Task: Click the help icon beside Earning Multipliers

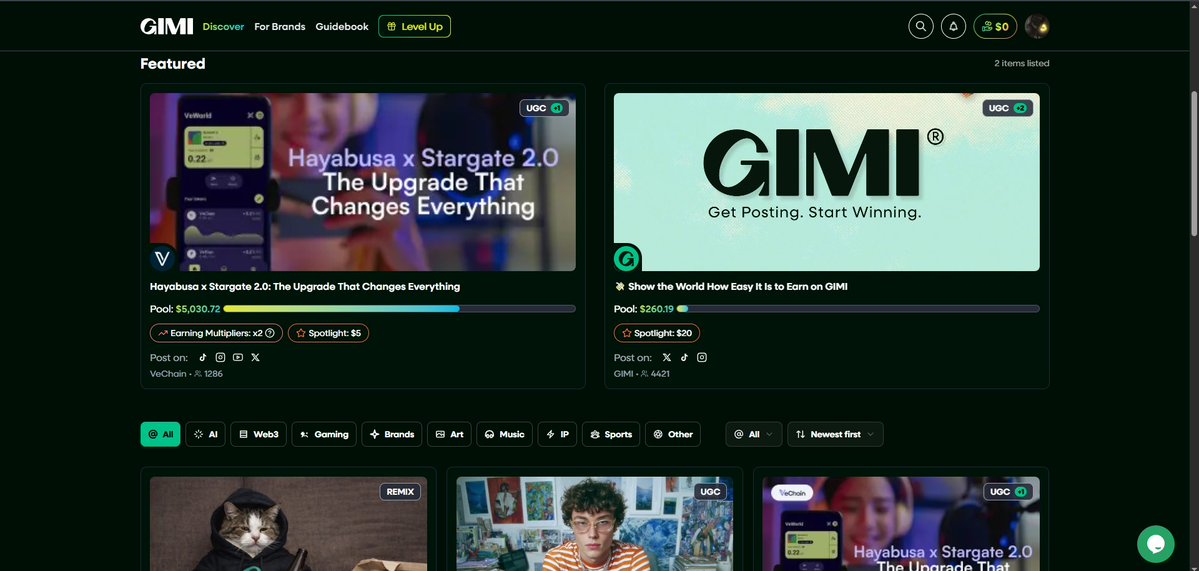Action: [x=270, y=333]
